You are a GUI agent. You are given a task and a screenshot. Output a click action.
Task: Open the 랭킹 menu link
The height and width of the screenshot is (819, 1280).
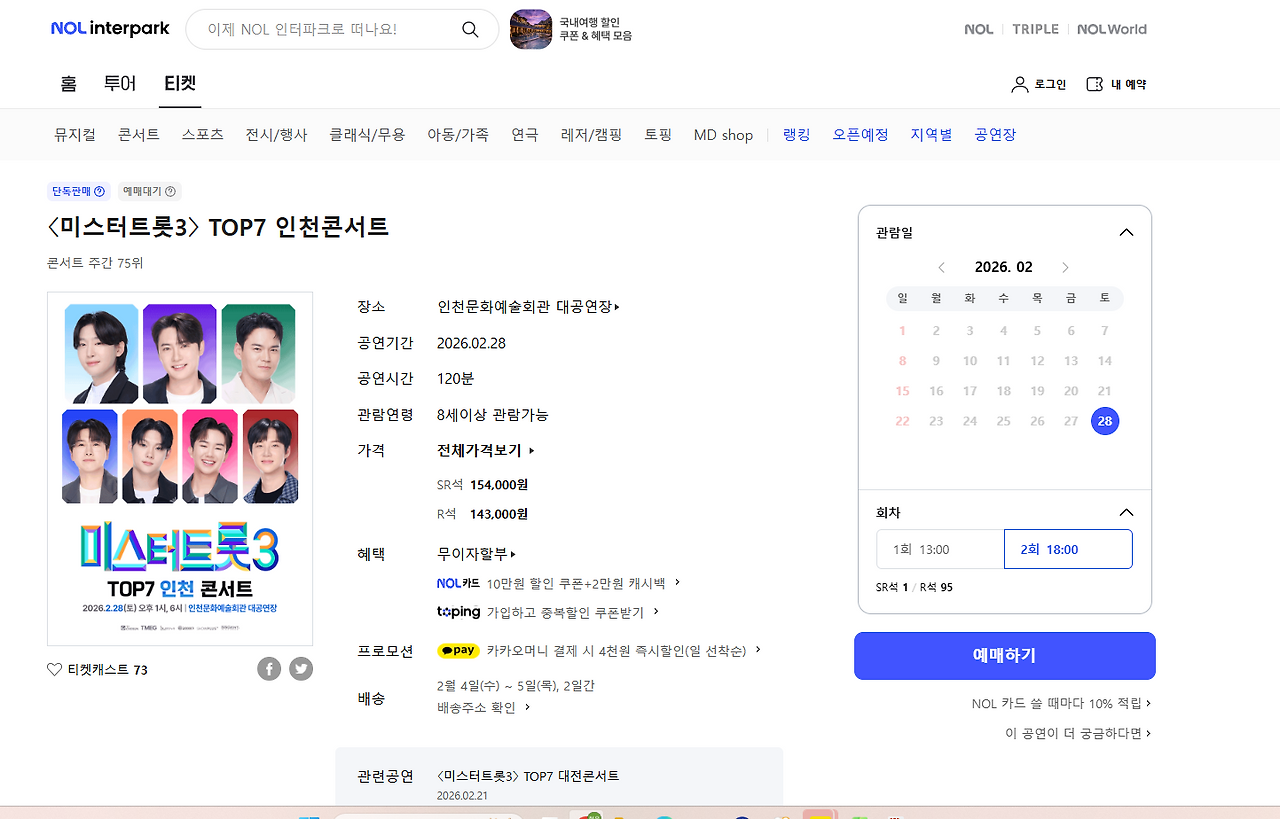coord(797,134)
